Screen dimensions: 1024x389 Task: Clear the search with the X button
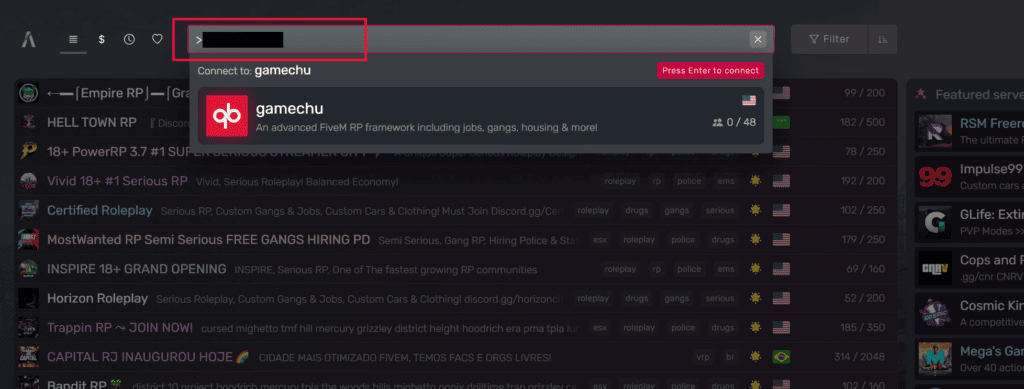[x=758, y=39]
